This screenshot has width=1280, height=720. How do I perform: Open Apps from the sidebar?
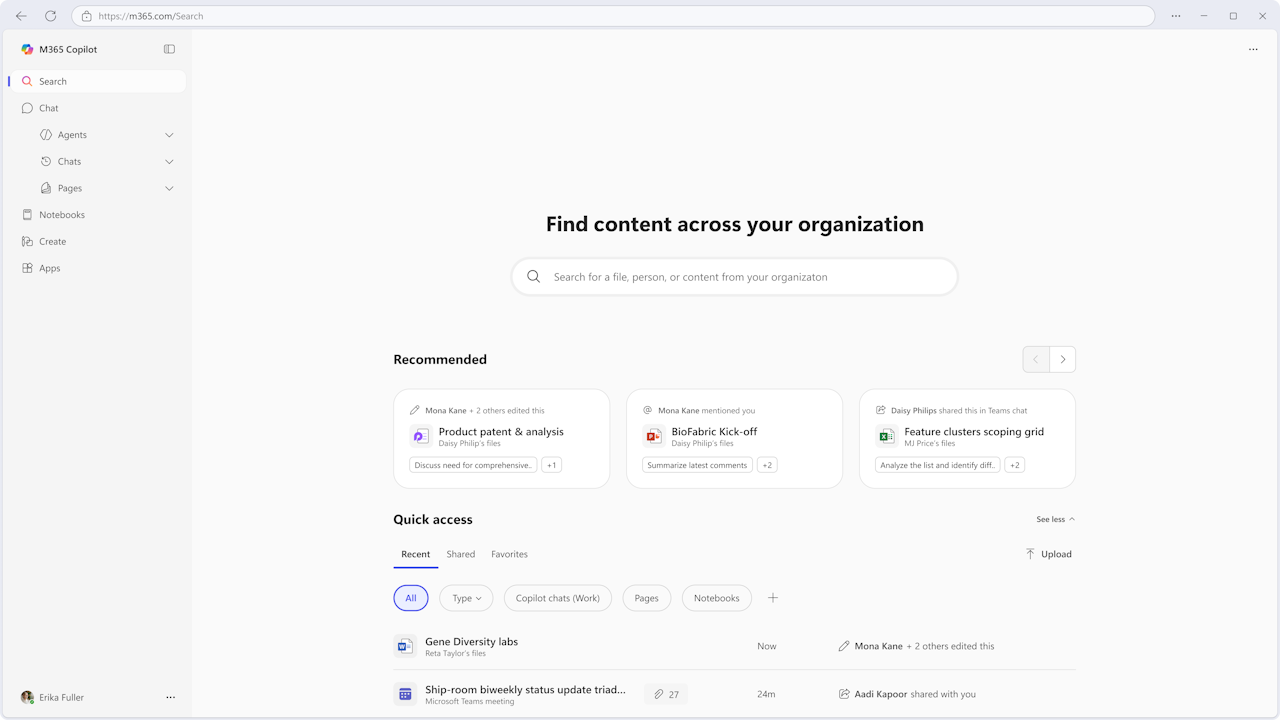click(27, 268)
